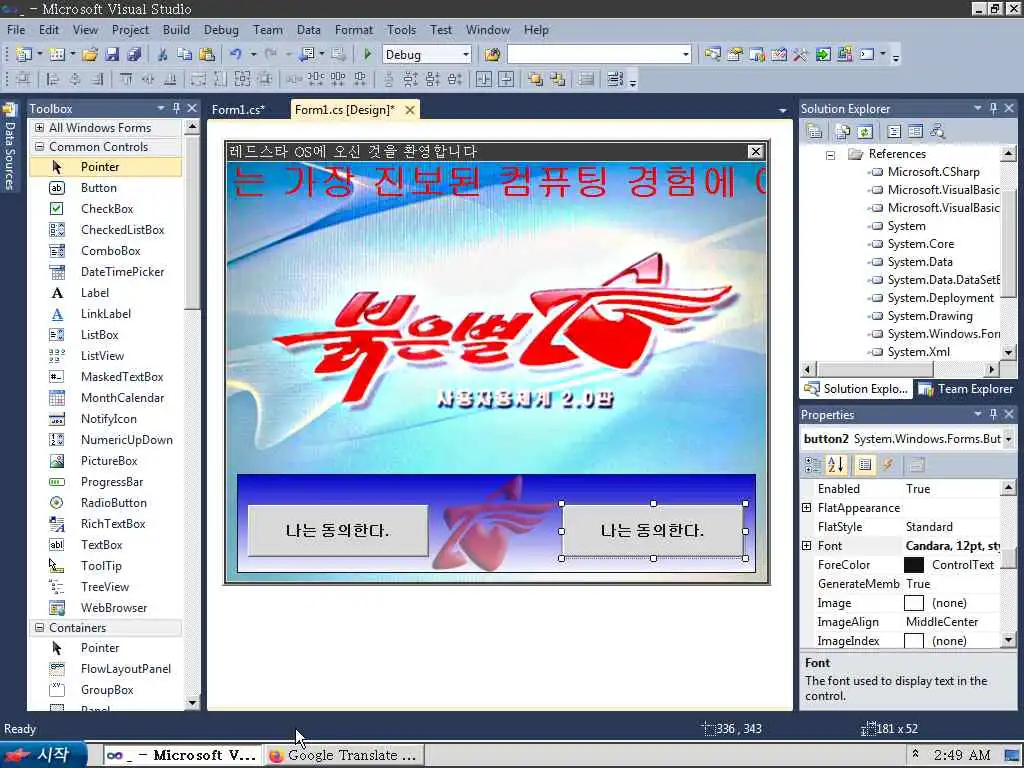The height and width of the screenshot is (768, 1024).
Task: Click the Microsoft V... taskbar button
Action: 182,756
